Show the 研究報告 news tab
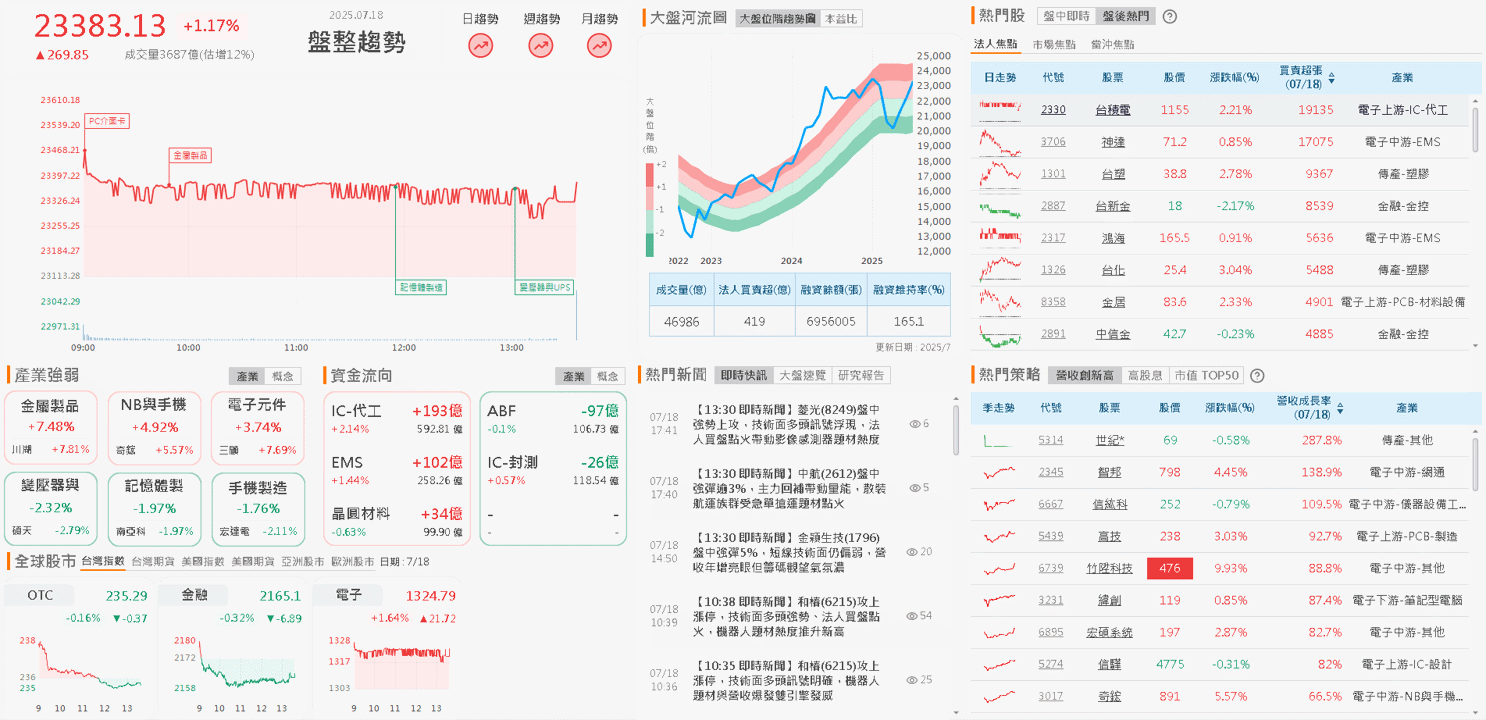The width and height of the screenshot is (1486, 720). [x=862, y=375]
